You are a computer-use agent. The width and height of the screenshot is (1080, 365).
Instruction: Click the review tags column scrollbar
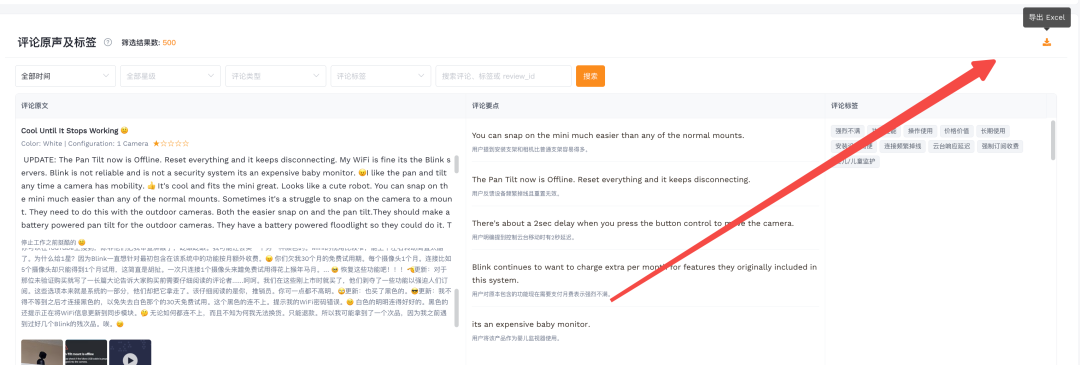point(1052,140)
